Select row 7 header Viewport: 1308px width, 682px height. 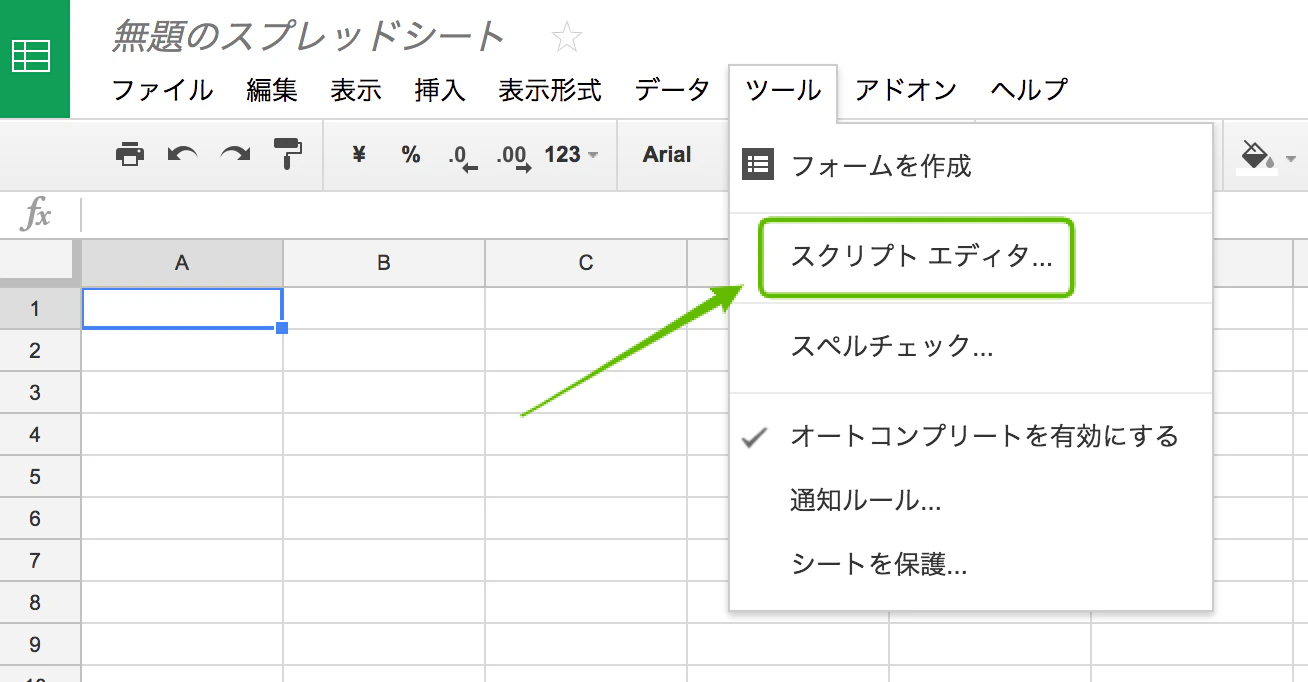(x=36, y=560)
